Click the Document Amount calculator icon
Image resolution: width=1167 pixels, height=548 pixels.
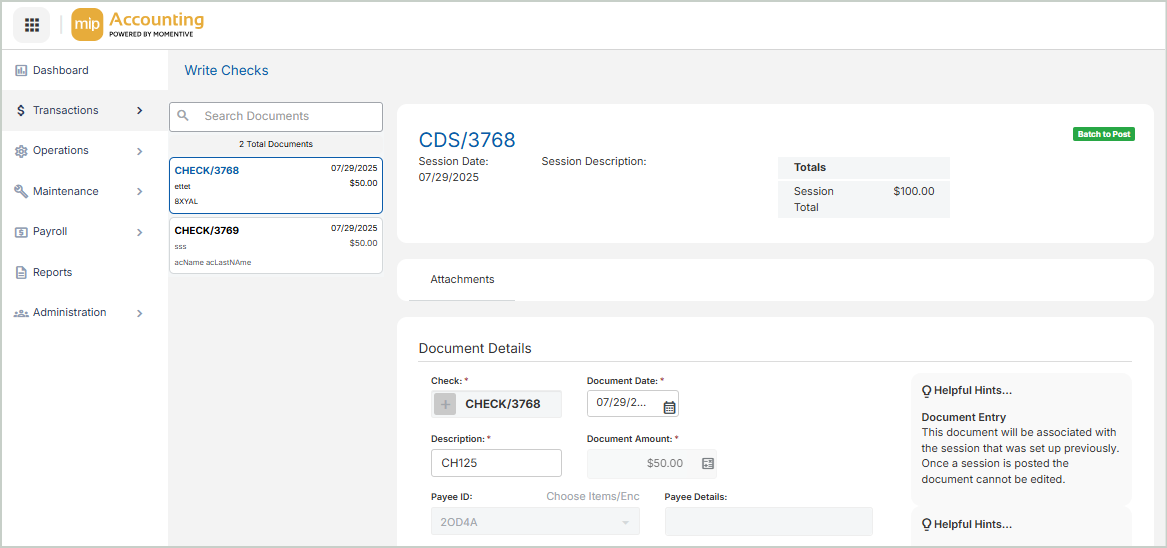point(707,464)
